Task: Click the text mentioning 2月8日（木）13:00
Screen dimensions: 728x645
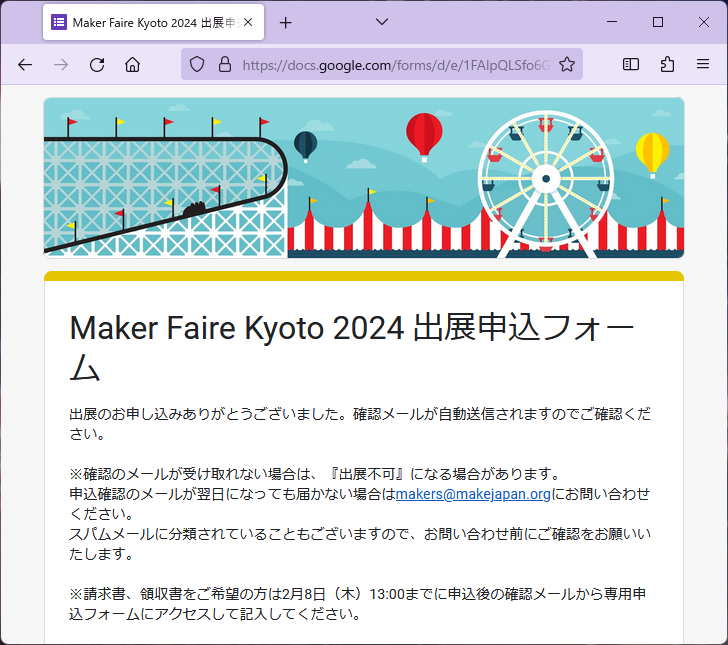Action: pyautogui.click(x=358, y=604)
